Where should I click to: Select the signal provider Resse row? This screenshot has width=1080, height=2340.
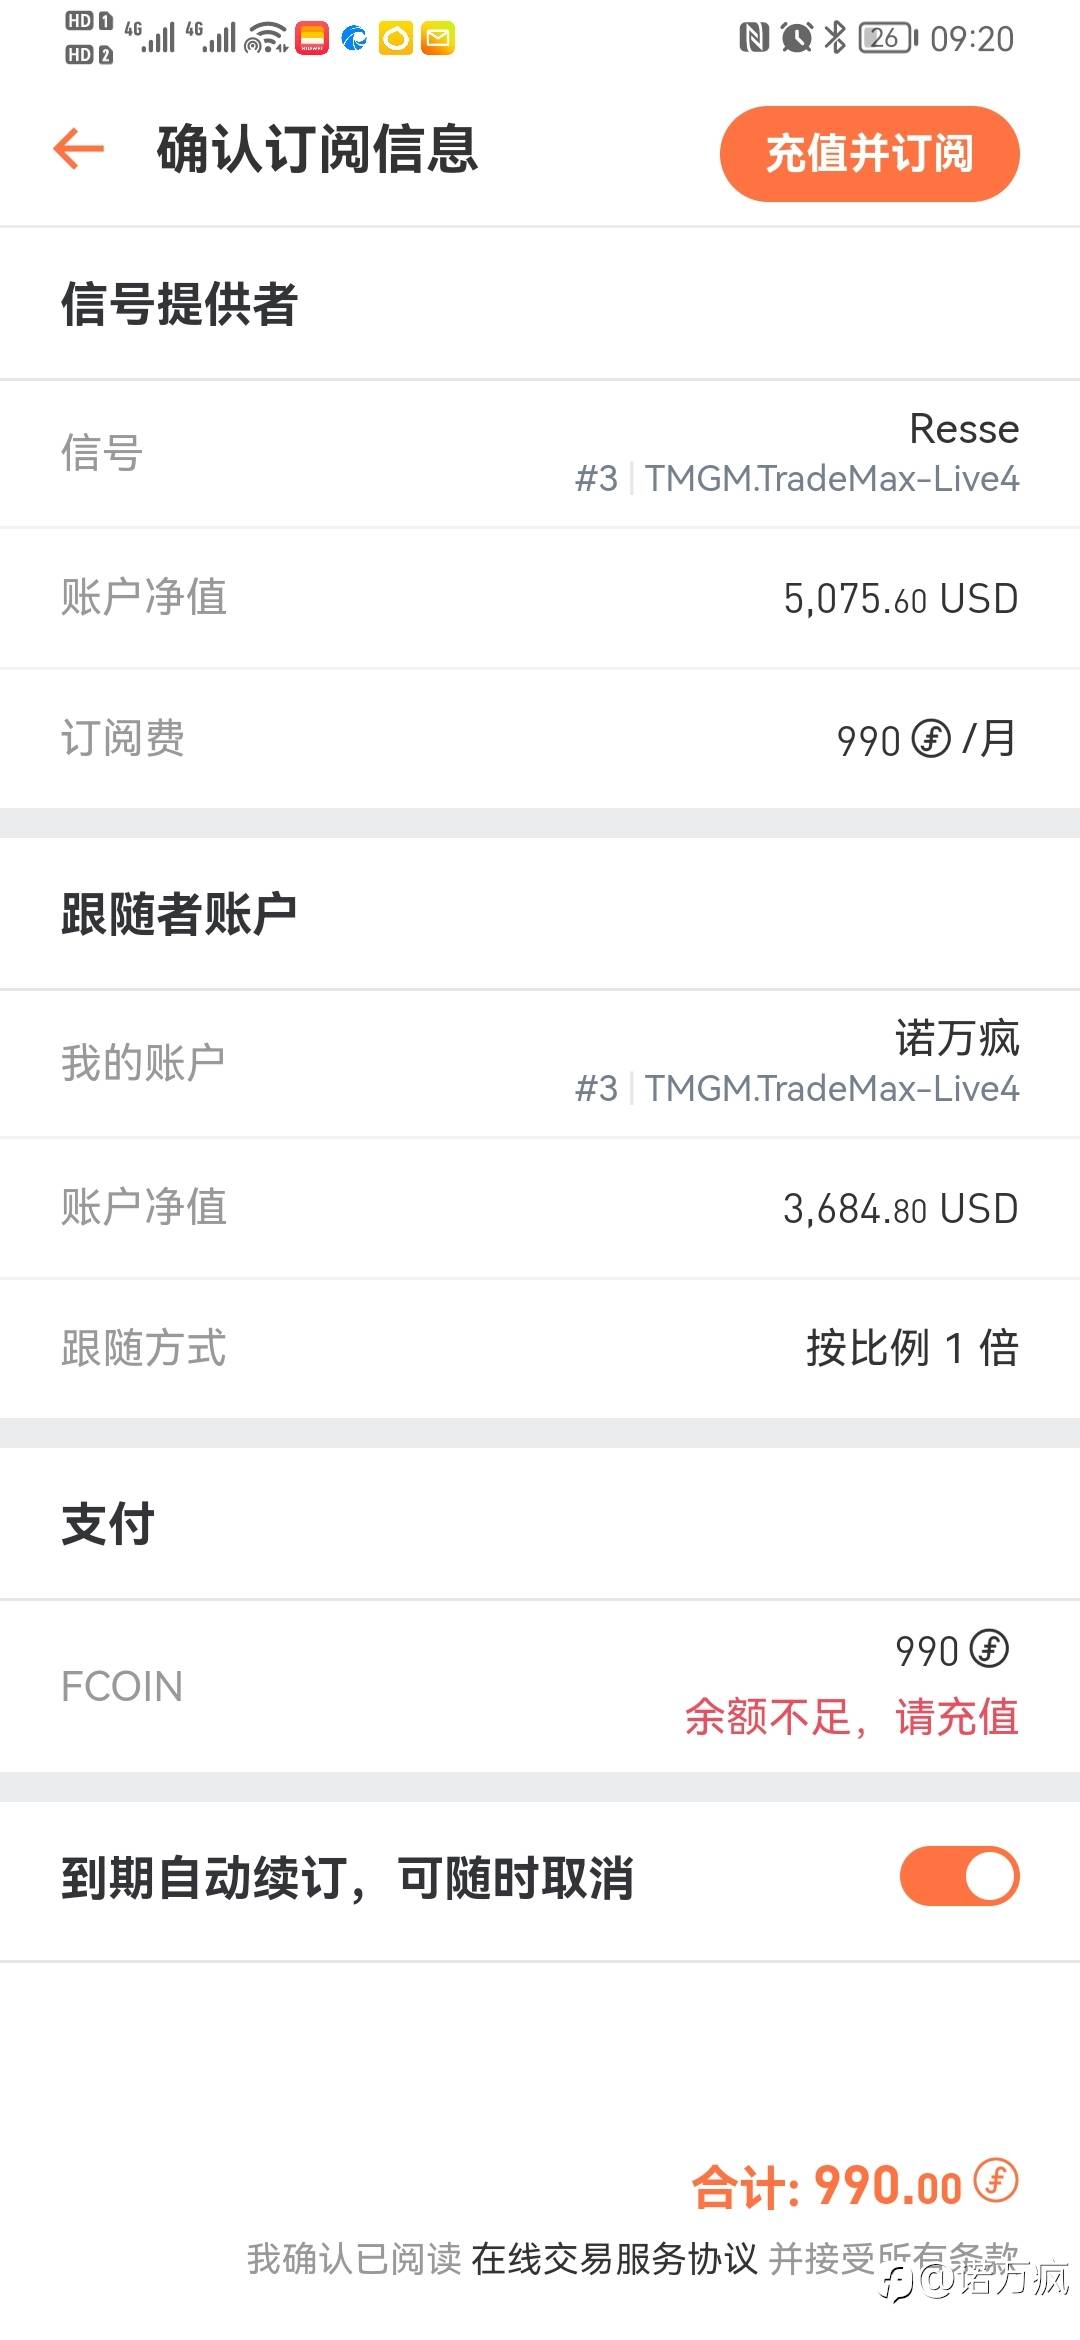(x=540, y=453)
